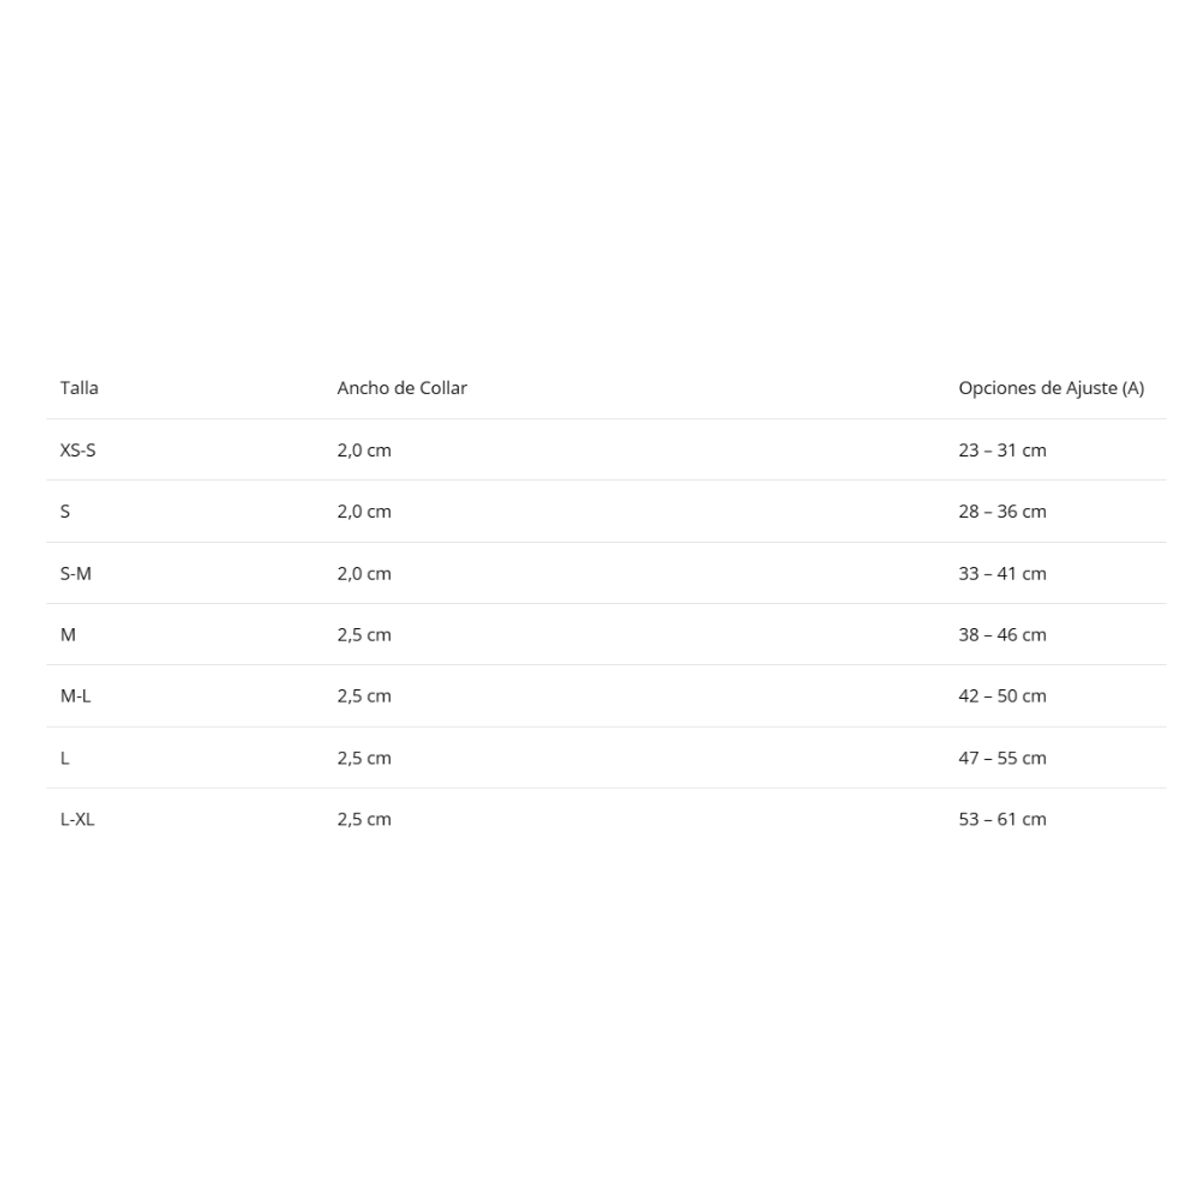The image size is (1200, 1200).
Task: Click the 23 – 31 cm value
Action: point(1002,450)
